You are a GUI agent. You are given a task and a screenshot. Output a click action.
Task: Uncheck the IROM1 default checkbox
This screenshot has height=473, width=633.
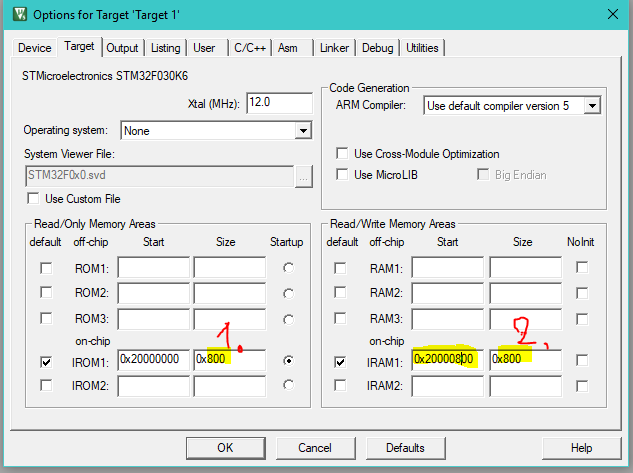pyautogui.click(x=46, y=362)
